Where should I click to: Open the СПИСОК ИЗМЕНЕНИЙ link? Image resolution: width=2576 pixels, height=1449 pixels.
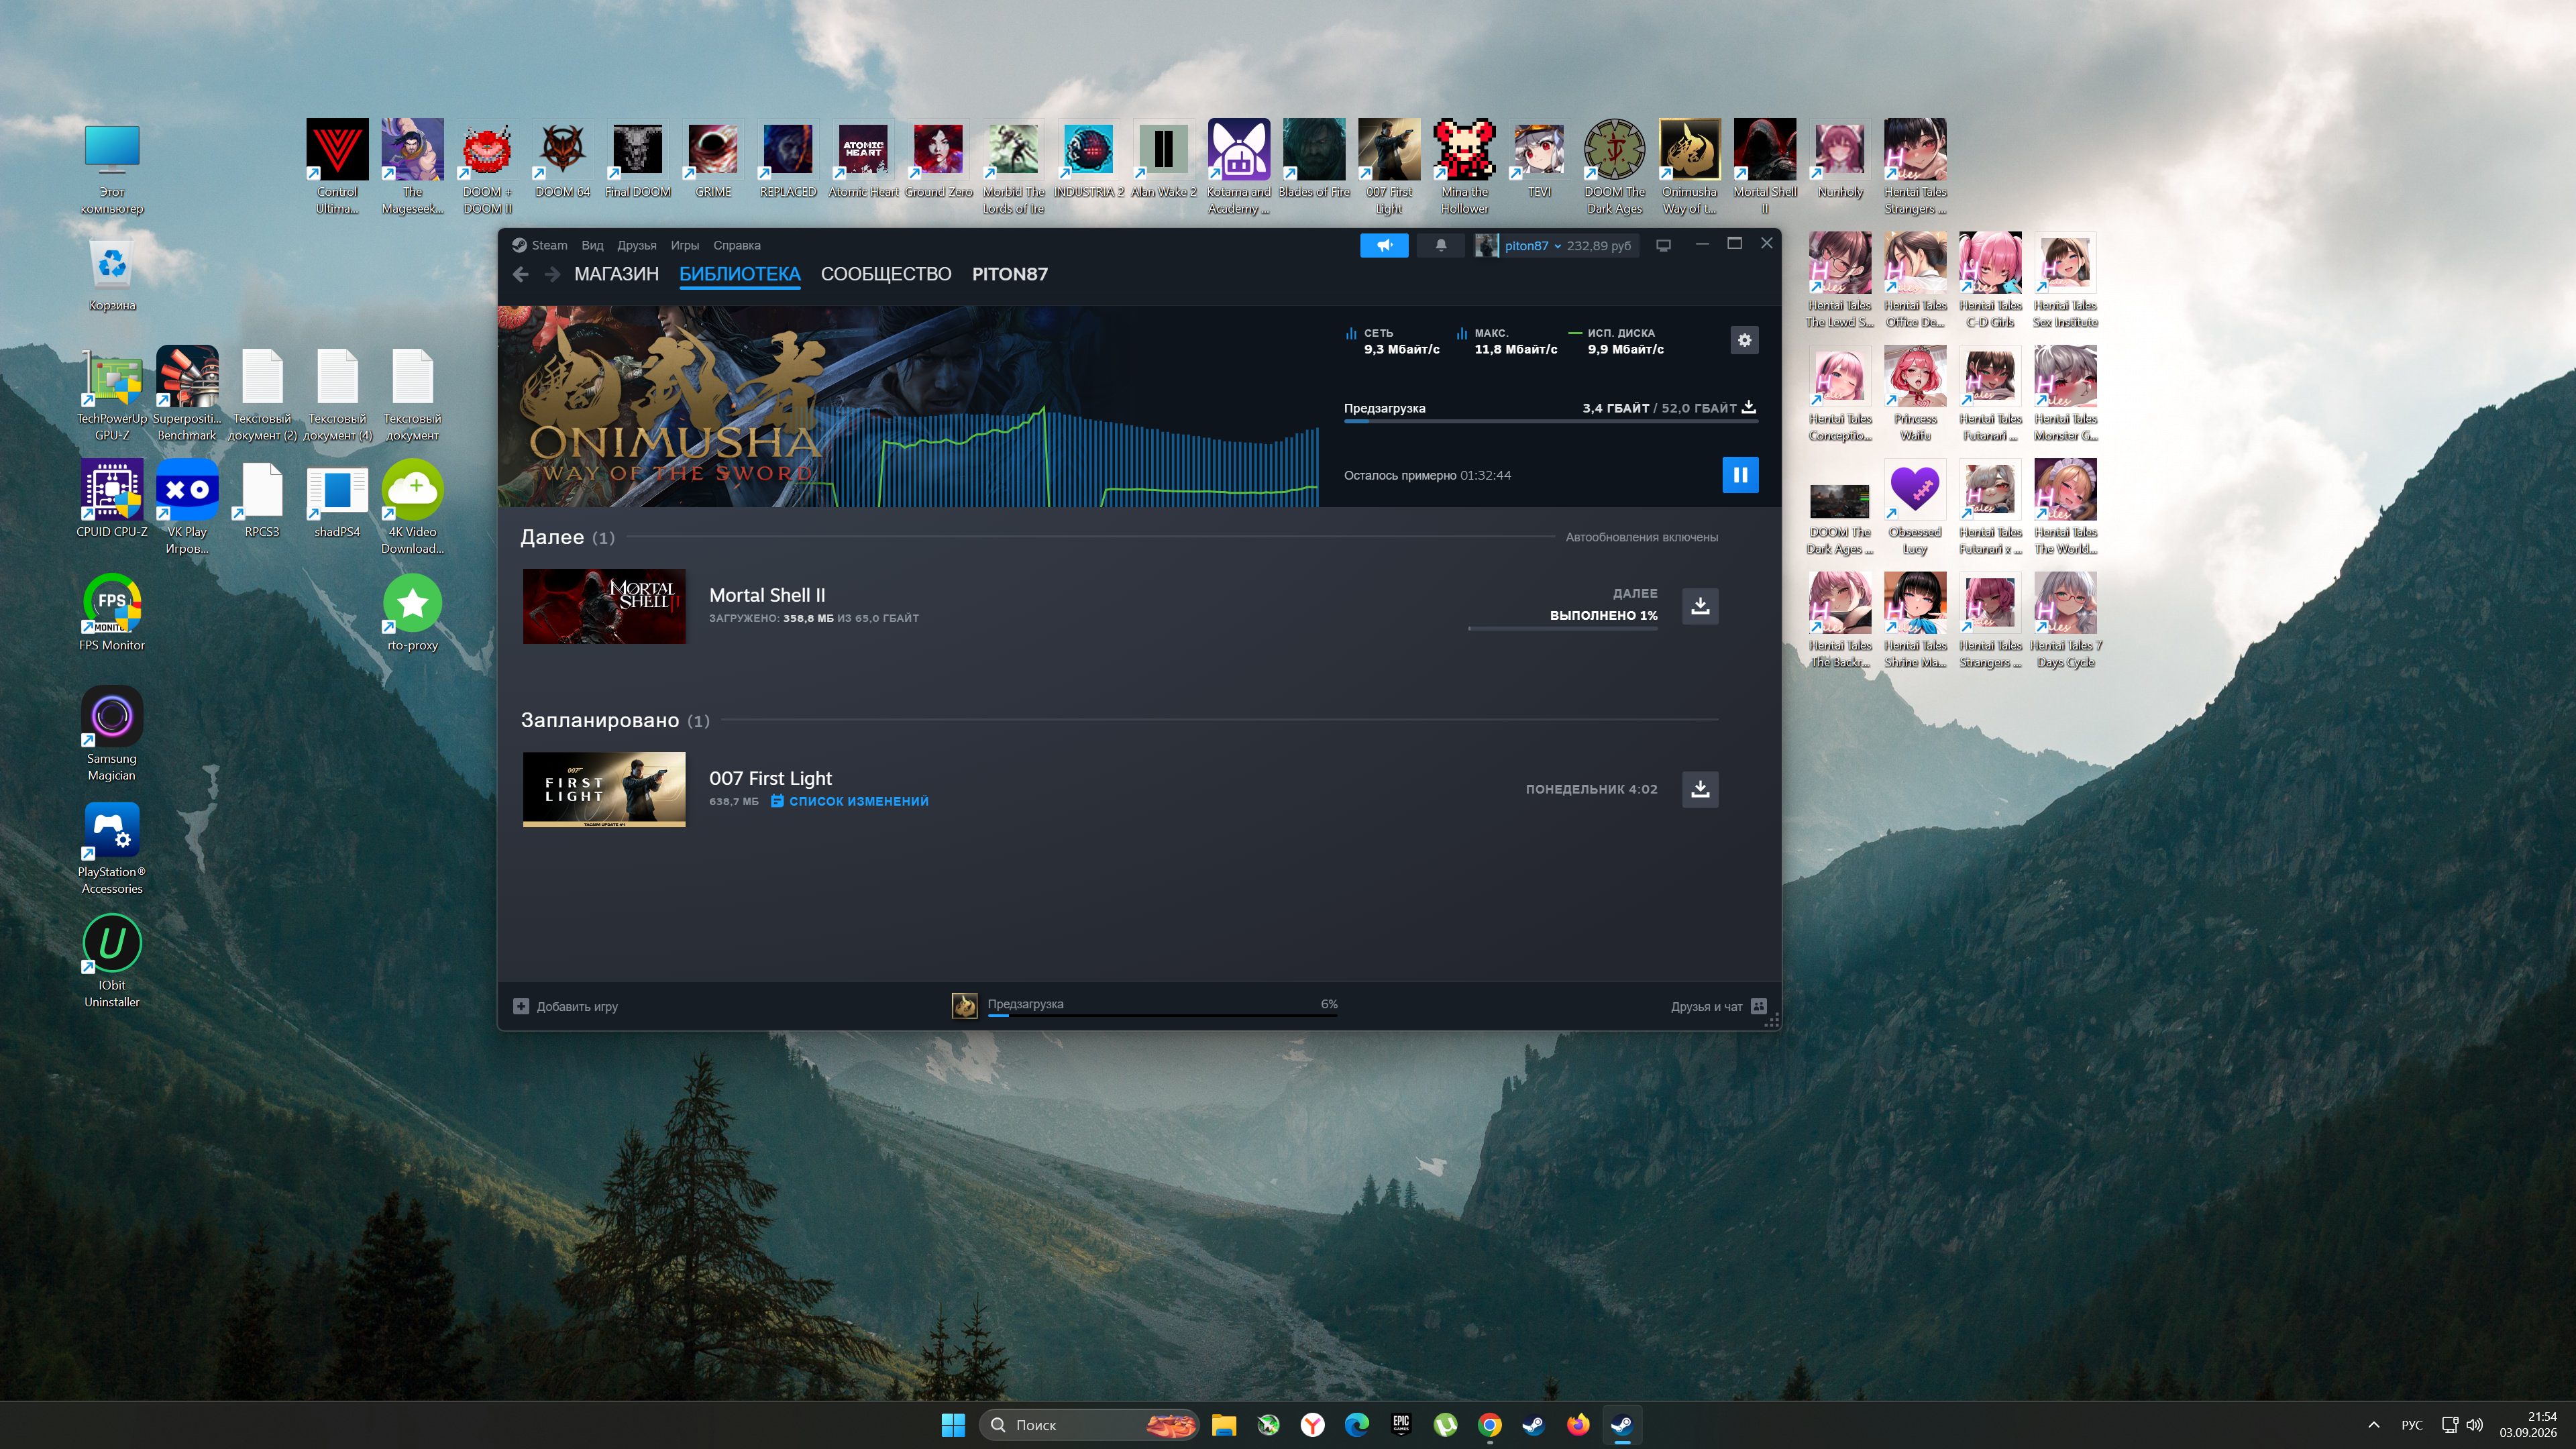pyautogui.click(x=850, y=801)
